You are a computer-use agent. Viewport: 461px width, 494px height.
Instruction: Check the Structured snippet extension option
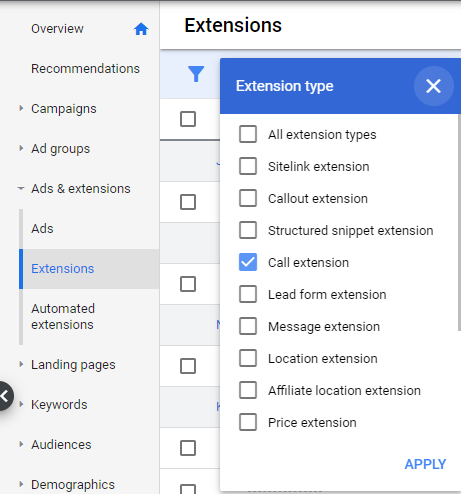[248, 230]
